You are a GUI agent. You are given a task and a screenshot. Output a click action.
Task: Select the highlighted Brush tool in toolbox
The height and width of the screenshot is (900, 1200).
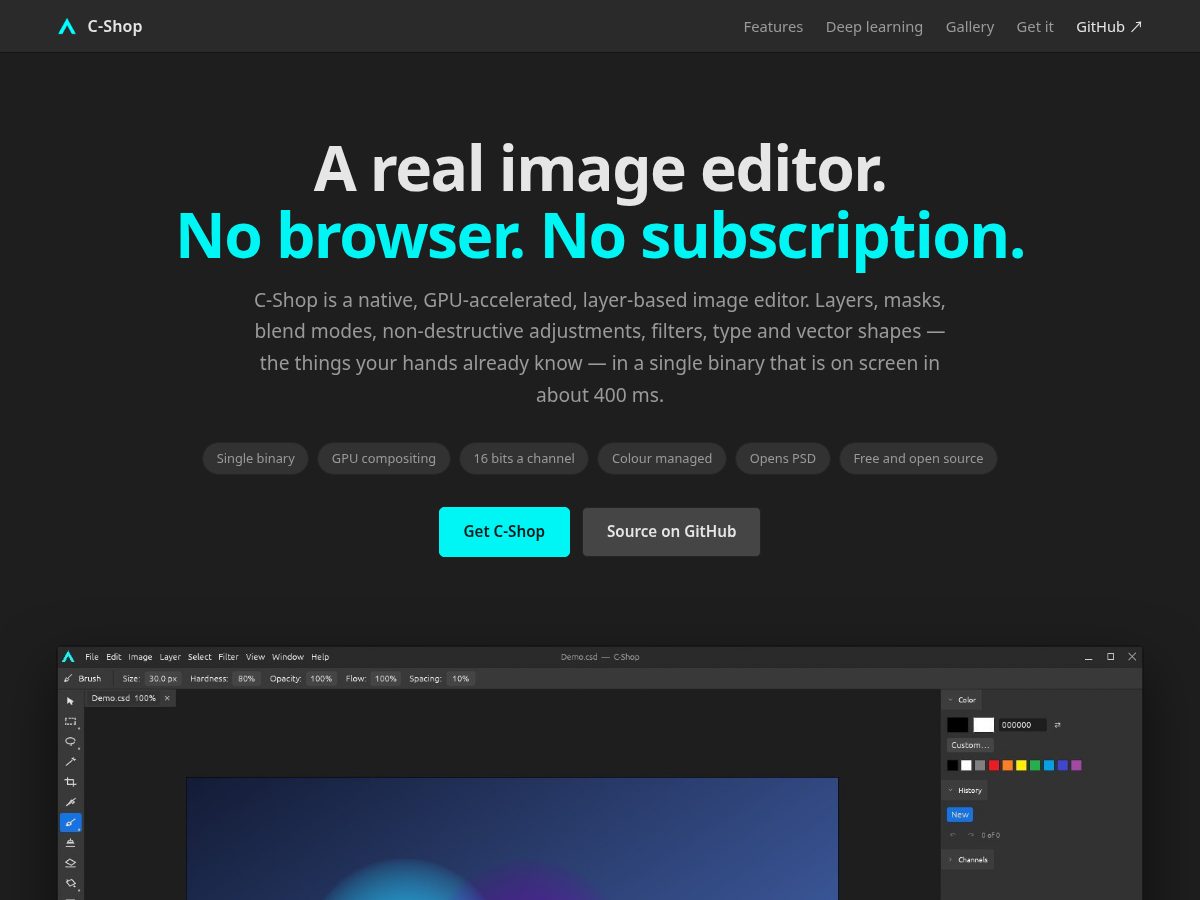(70, 823)
